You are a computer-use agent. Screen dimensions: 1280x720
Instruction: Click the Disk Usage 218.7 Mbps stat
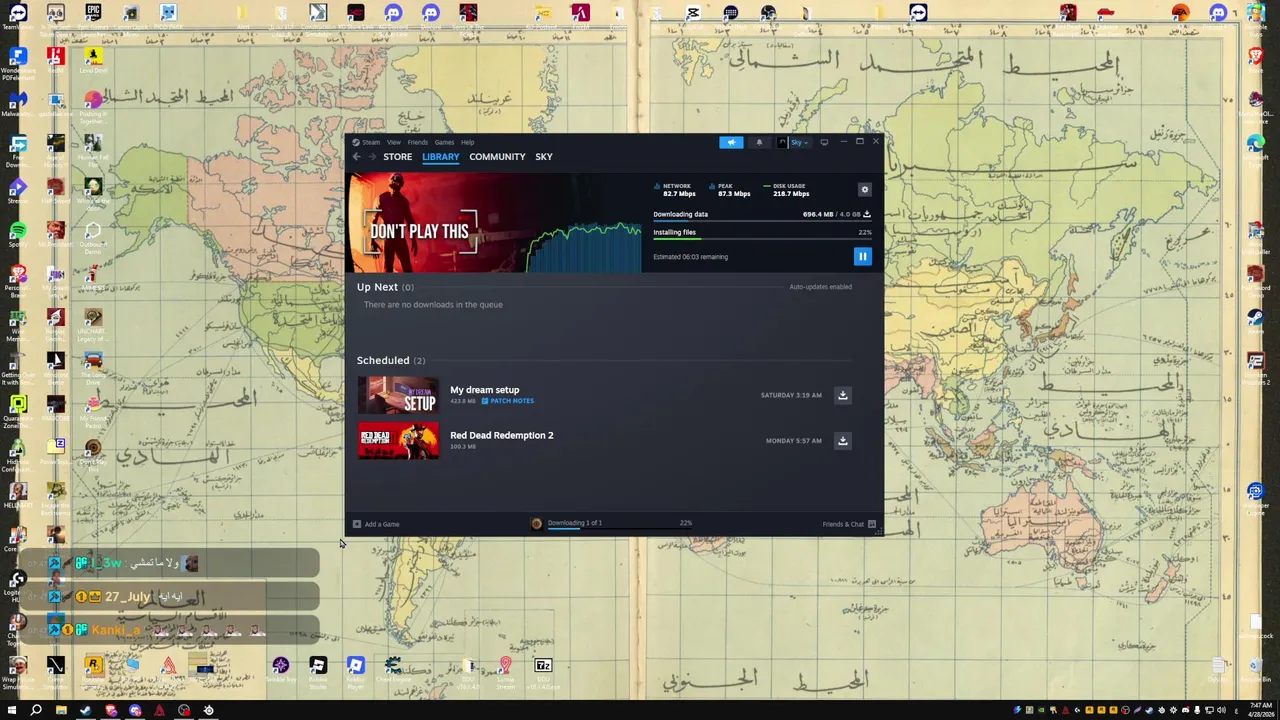point(788,190)
